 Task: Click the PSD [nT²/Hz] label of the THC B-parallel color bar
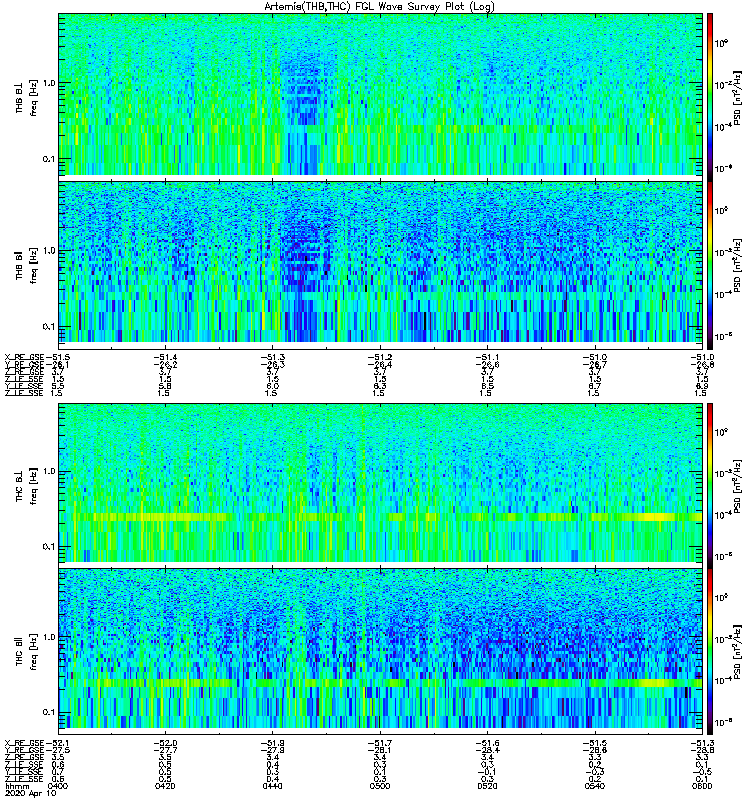click(737, 652)
